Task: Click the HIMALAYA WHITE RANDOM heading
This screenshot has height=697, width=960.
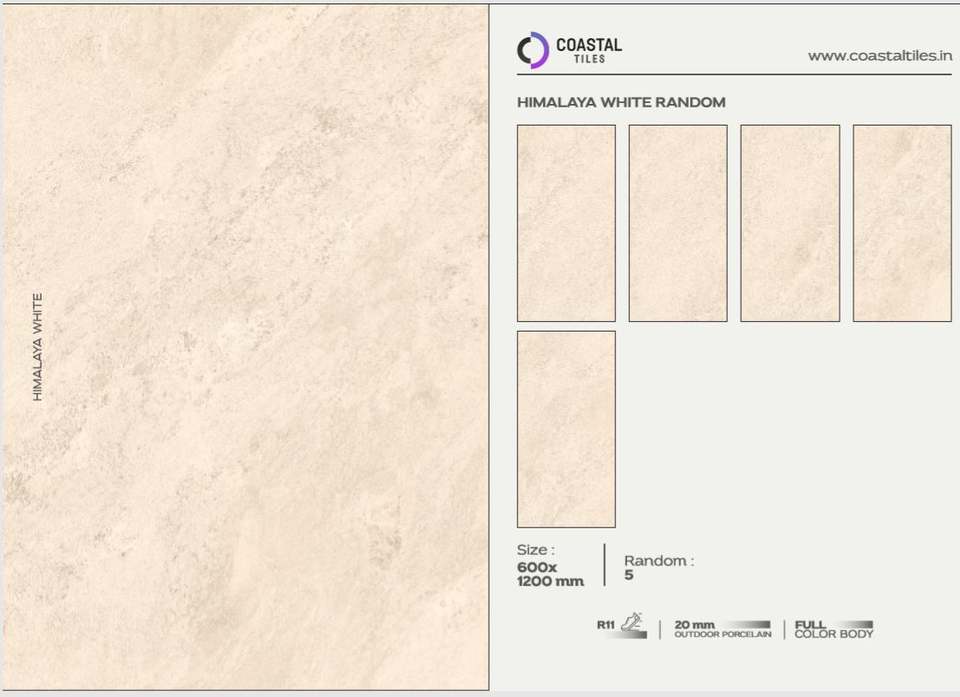Action: coord(621,102)
